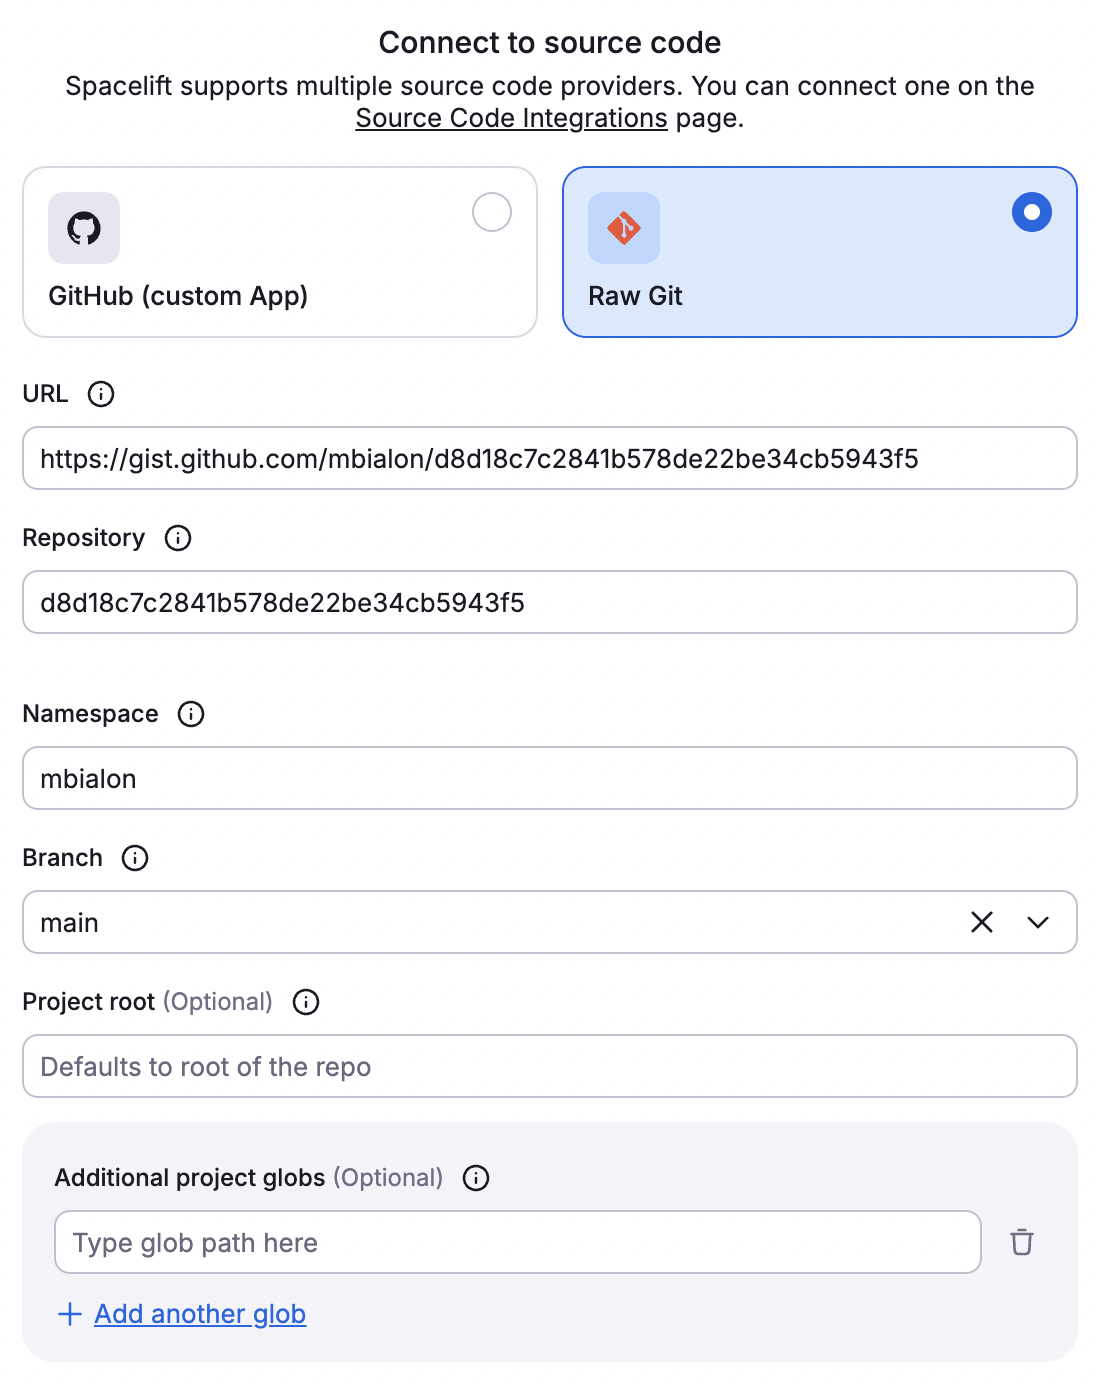Click the GitHub logo icon
1102x1390 pixels.
83,228
